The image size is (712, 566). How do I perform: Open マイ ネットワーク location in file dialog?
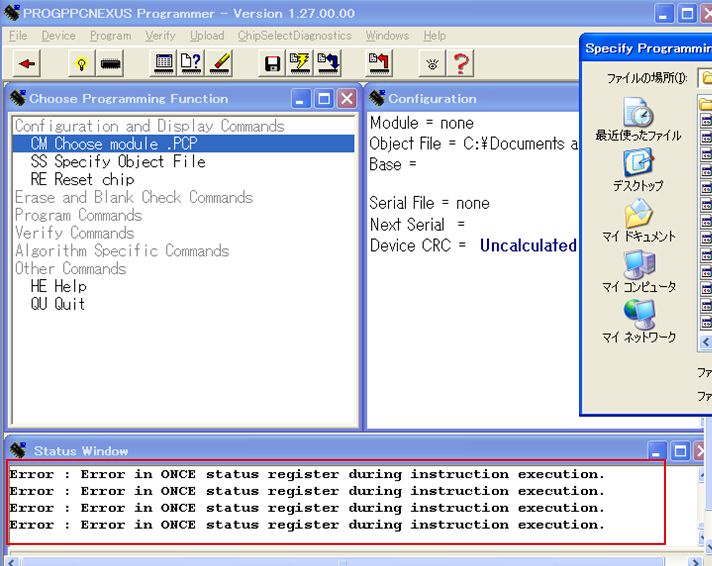[638, 322]
